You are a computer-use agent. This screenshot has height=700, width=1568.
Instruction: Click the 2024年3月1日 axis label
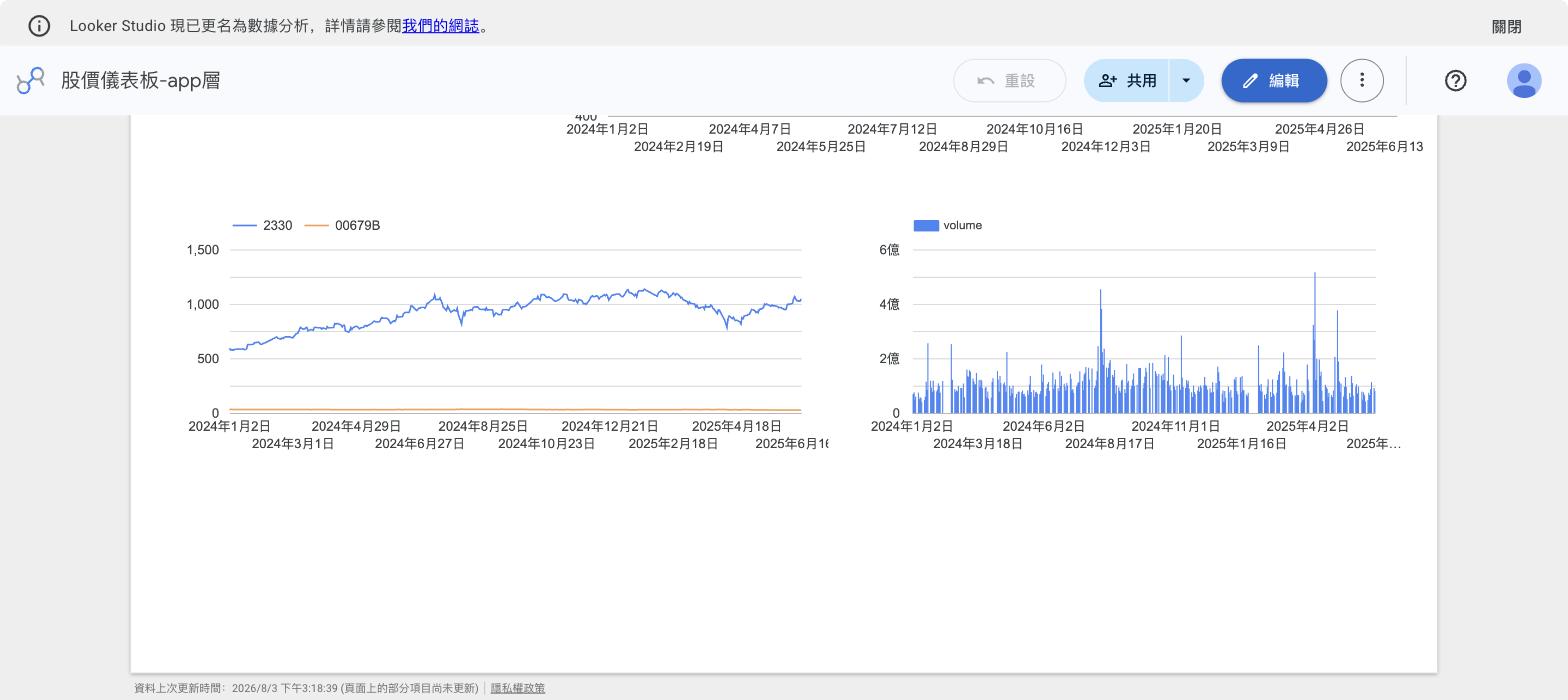293,444
